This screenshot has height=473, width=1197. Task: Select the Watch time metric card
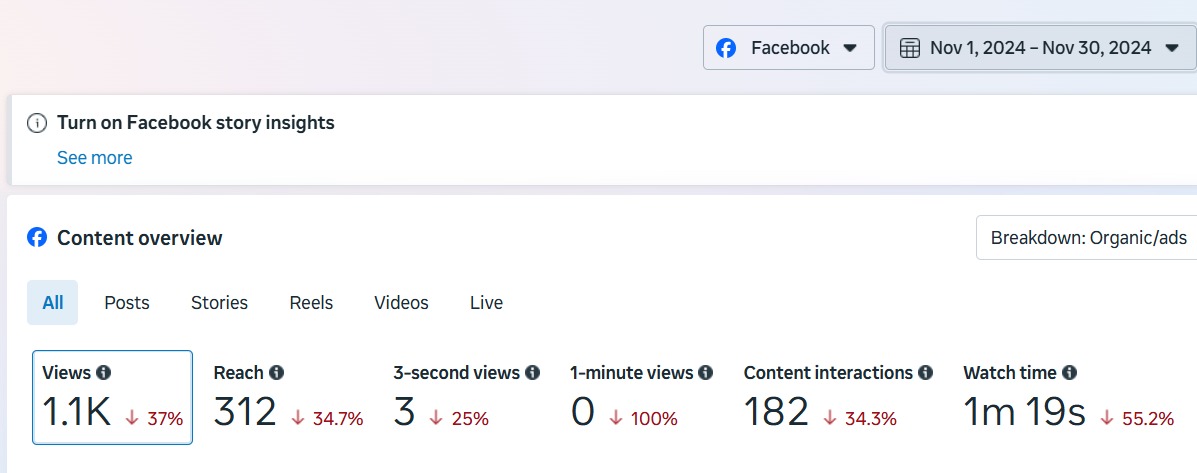click(1067, 397)
